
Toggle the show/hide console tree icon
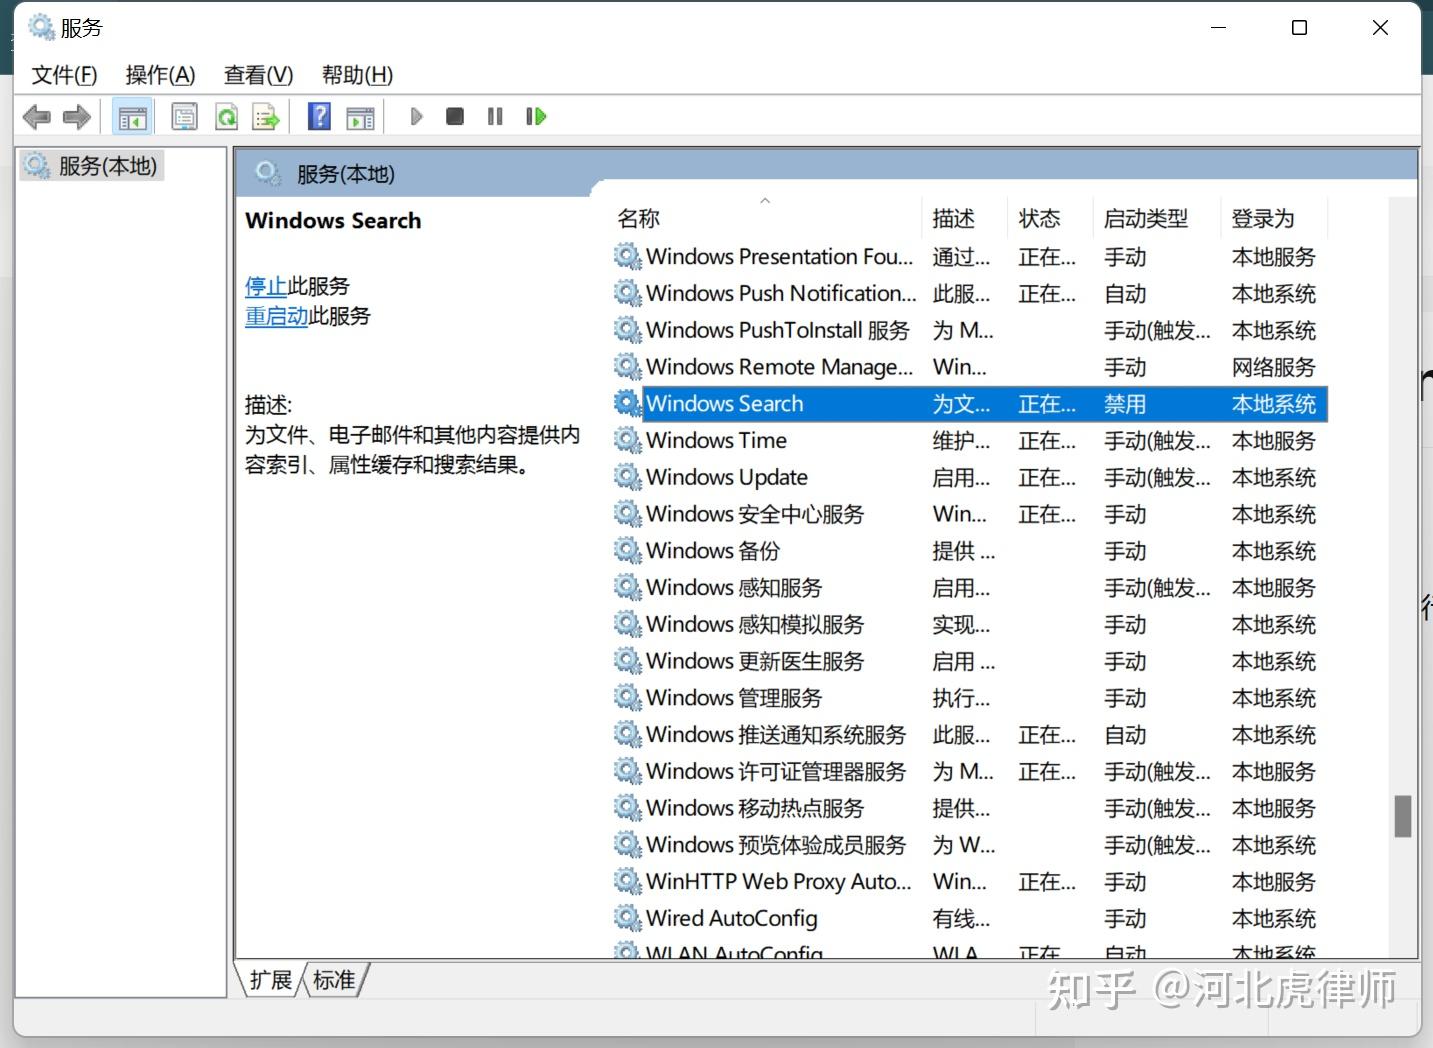(x=132, y=117)
